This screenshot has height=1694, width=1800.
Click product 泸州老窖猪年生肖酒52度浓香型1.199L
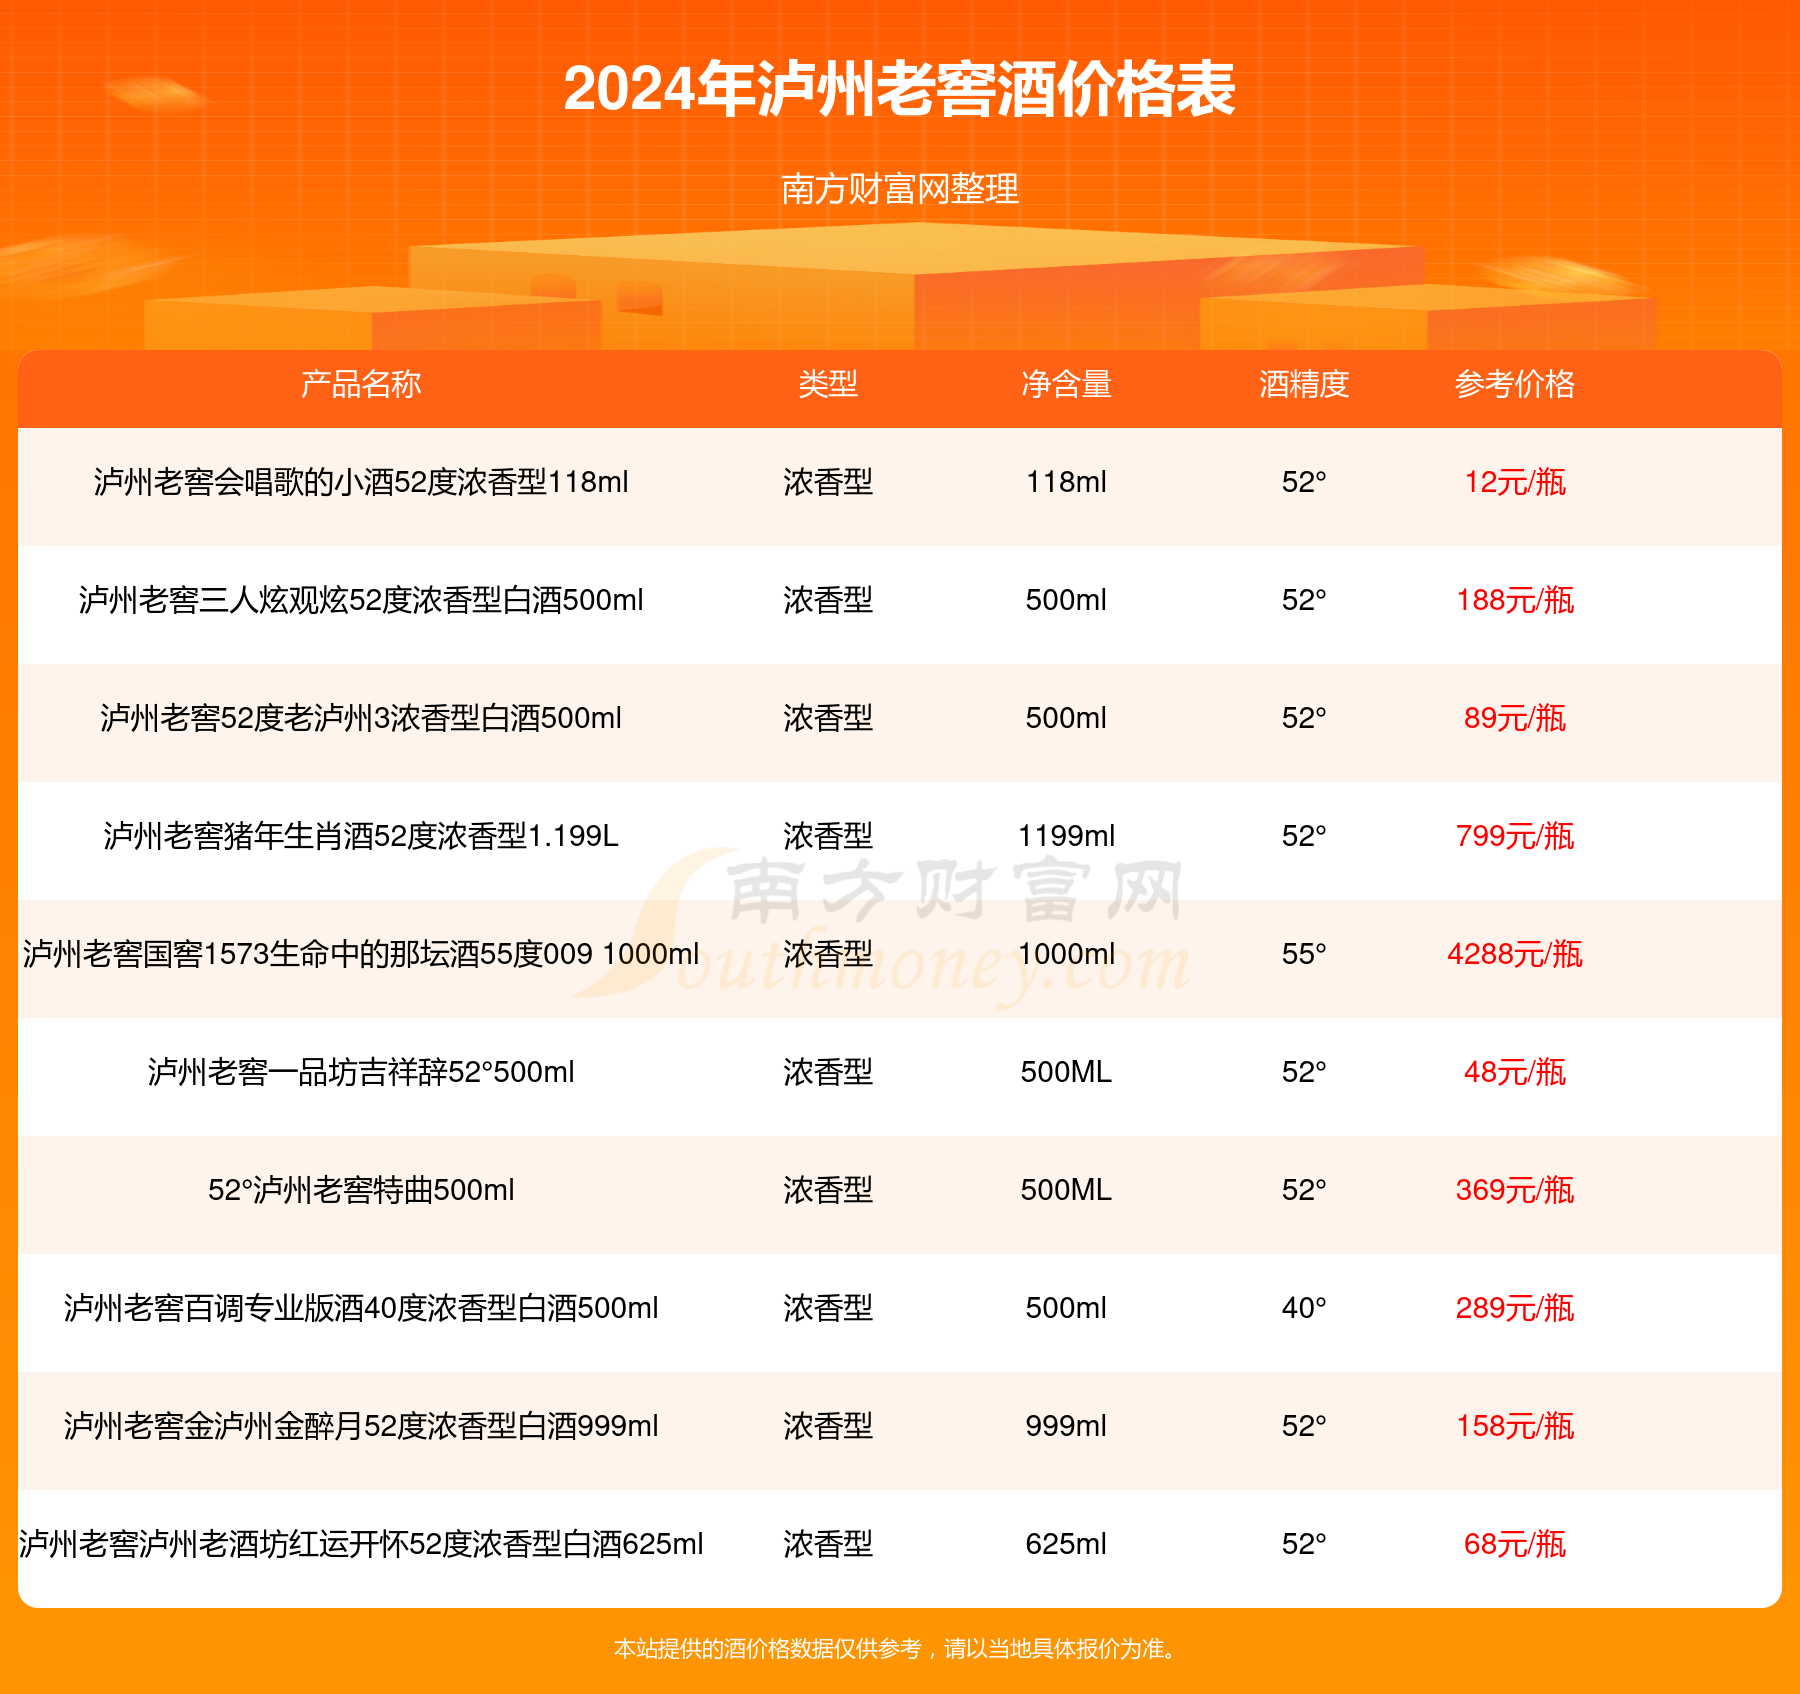(361, 836)
